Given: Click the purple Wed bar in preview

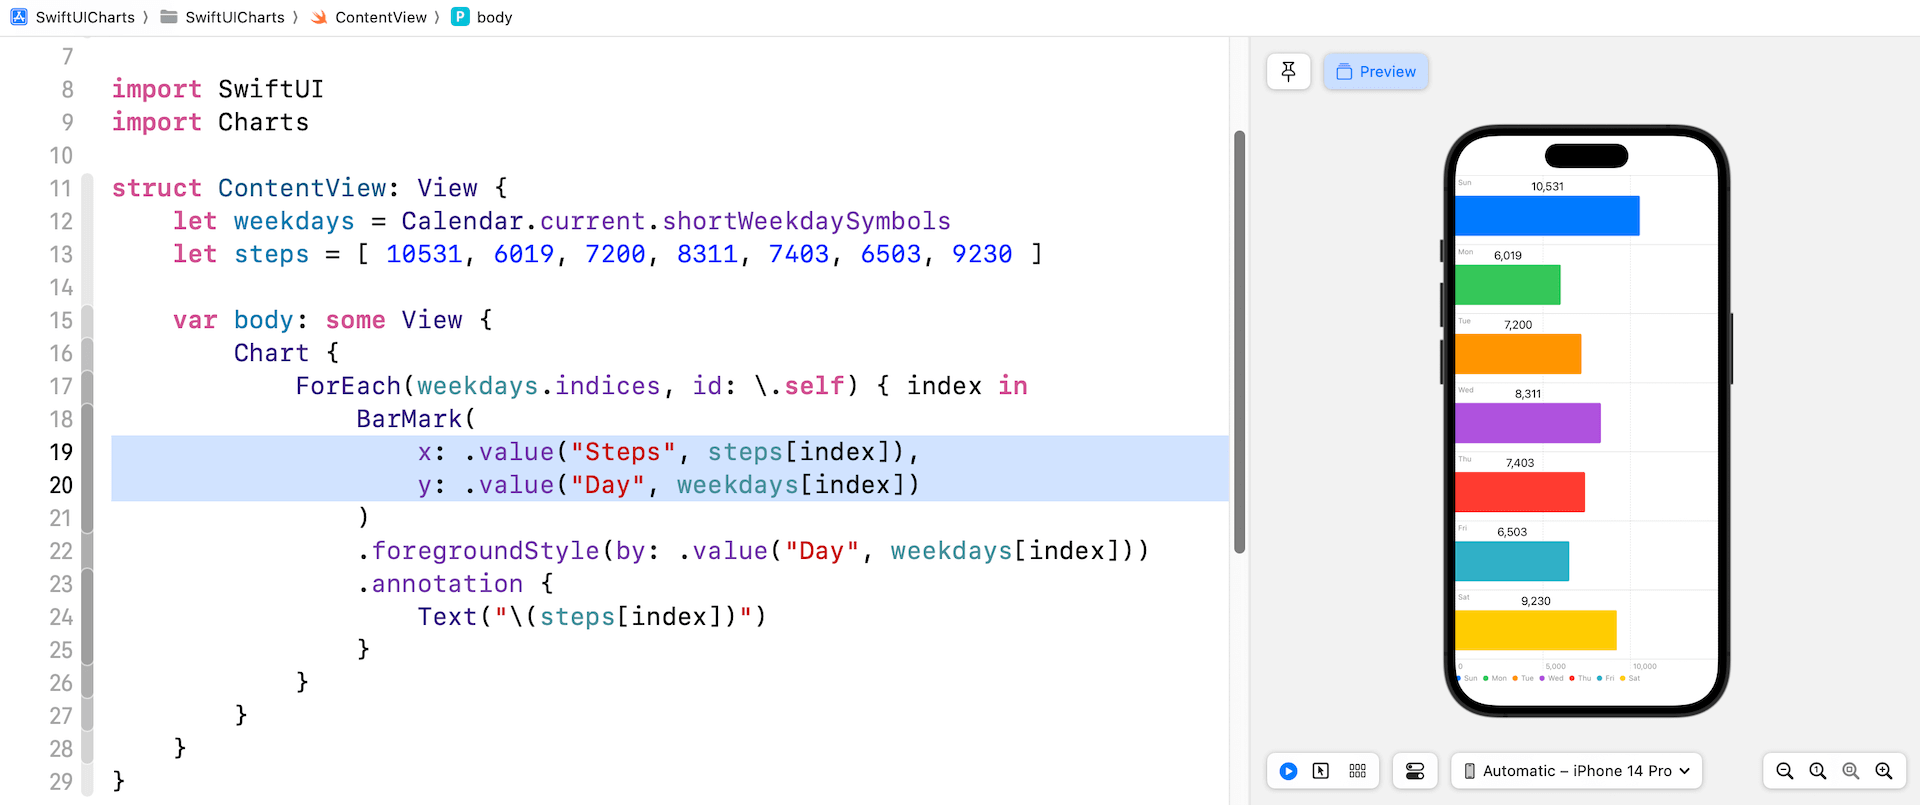Looking at the screenshot, I should point(1528,423).
